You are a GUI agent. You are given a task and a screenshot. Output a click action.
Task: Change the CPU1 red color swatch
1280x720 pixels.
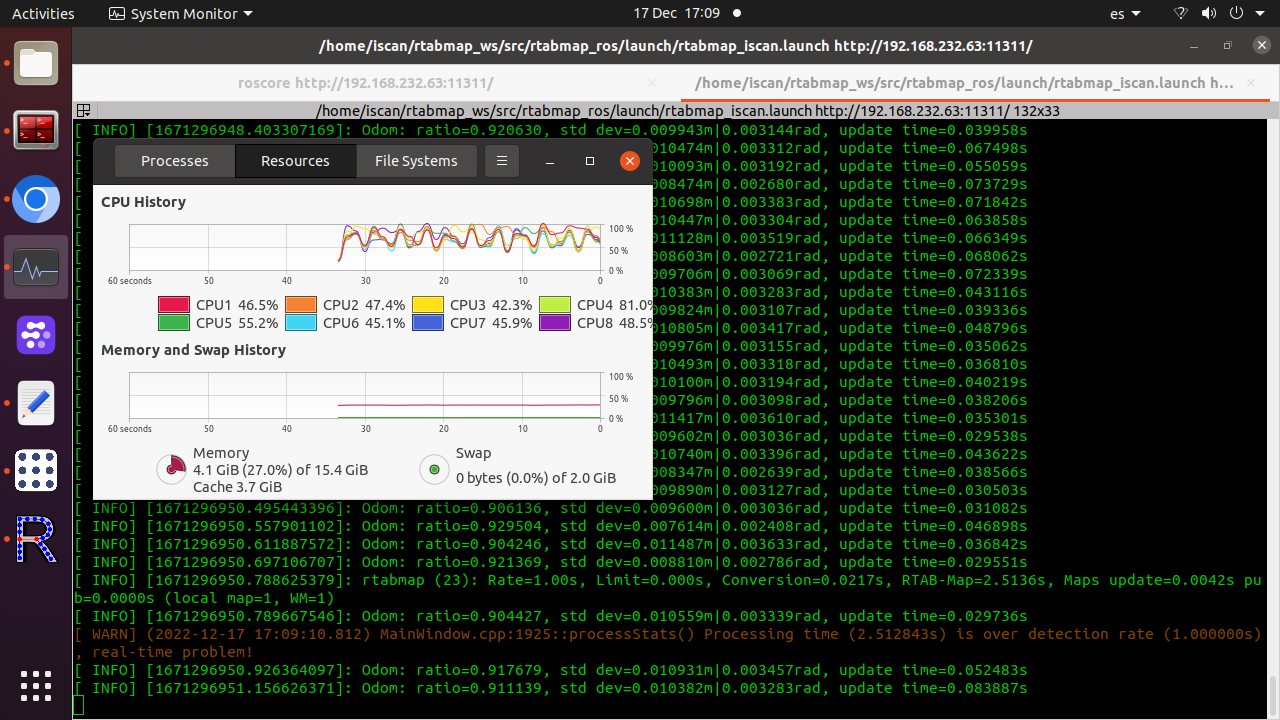tap(174, 305)
